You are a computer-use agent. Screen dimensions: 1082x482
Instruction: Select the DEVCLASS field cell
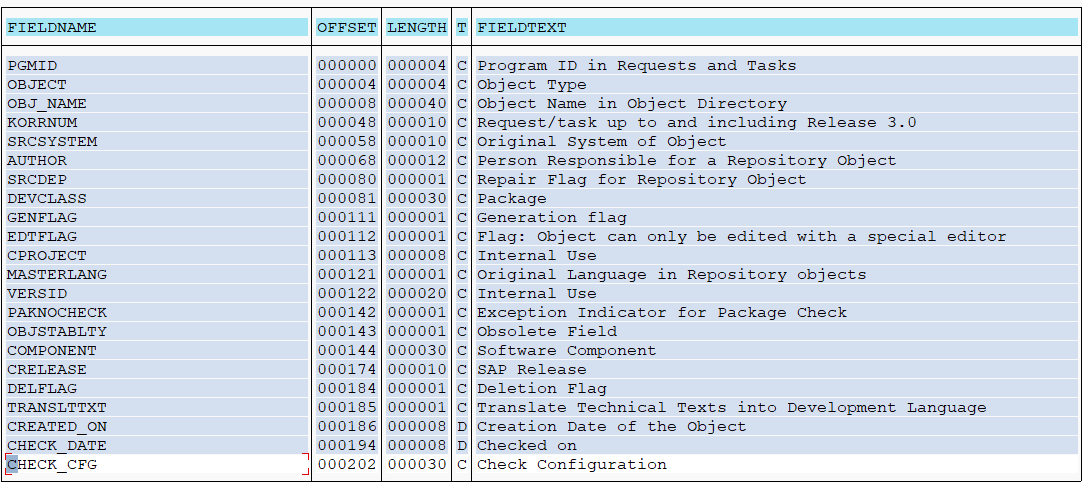[x=47, y=199]
